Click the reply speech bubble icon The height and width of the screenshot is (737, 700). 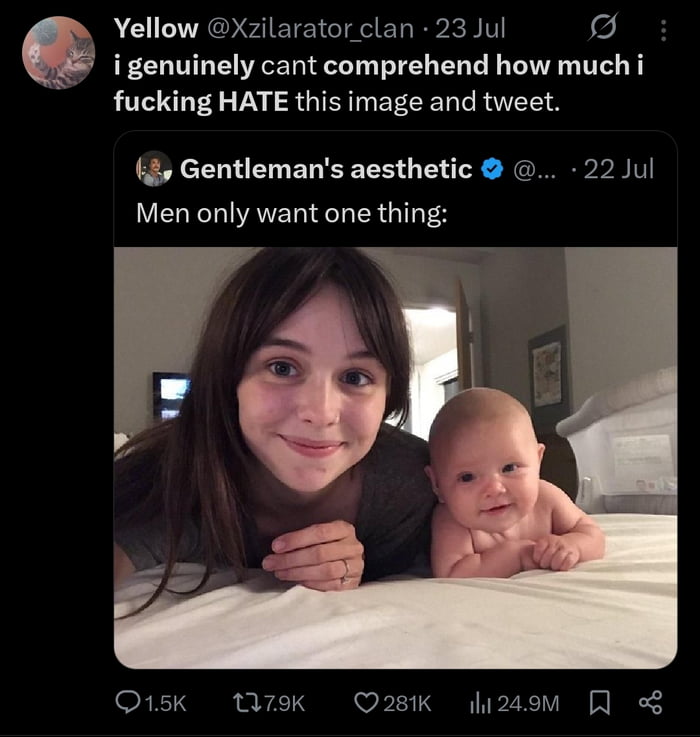128,703
